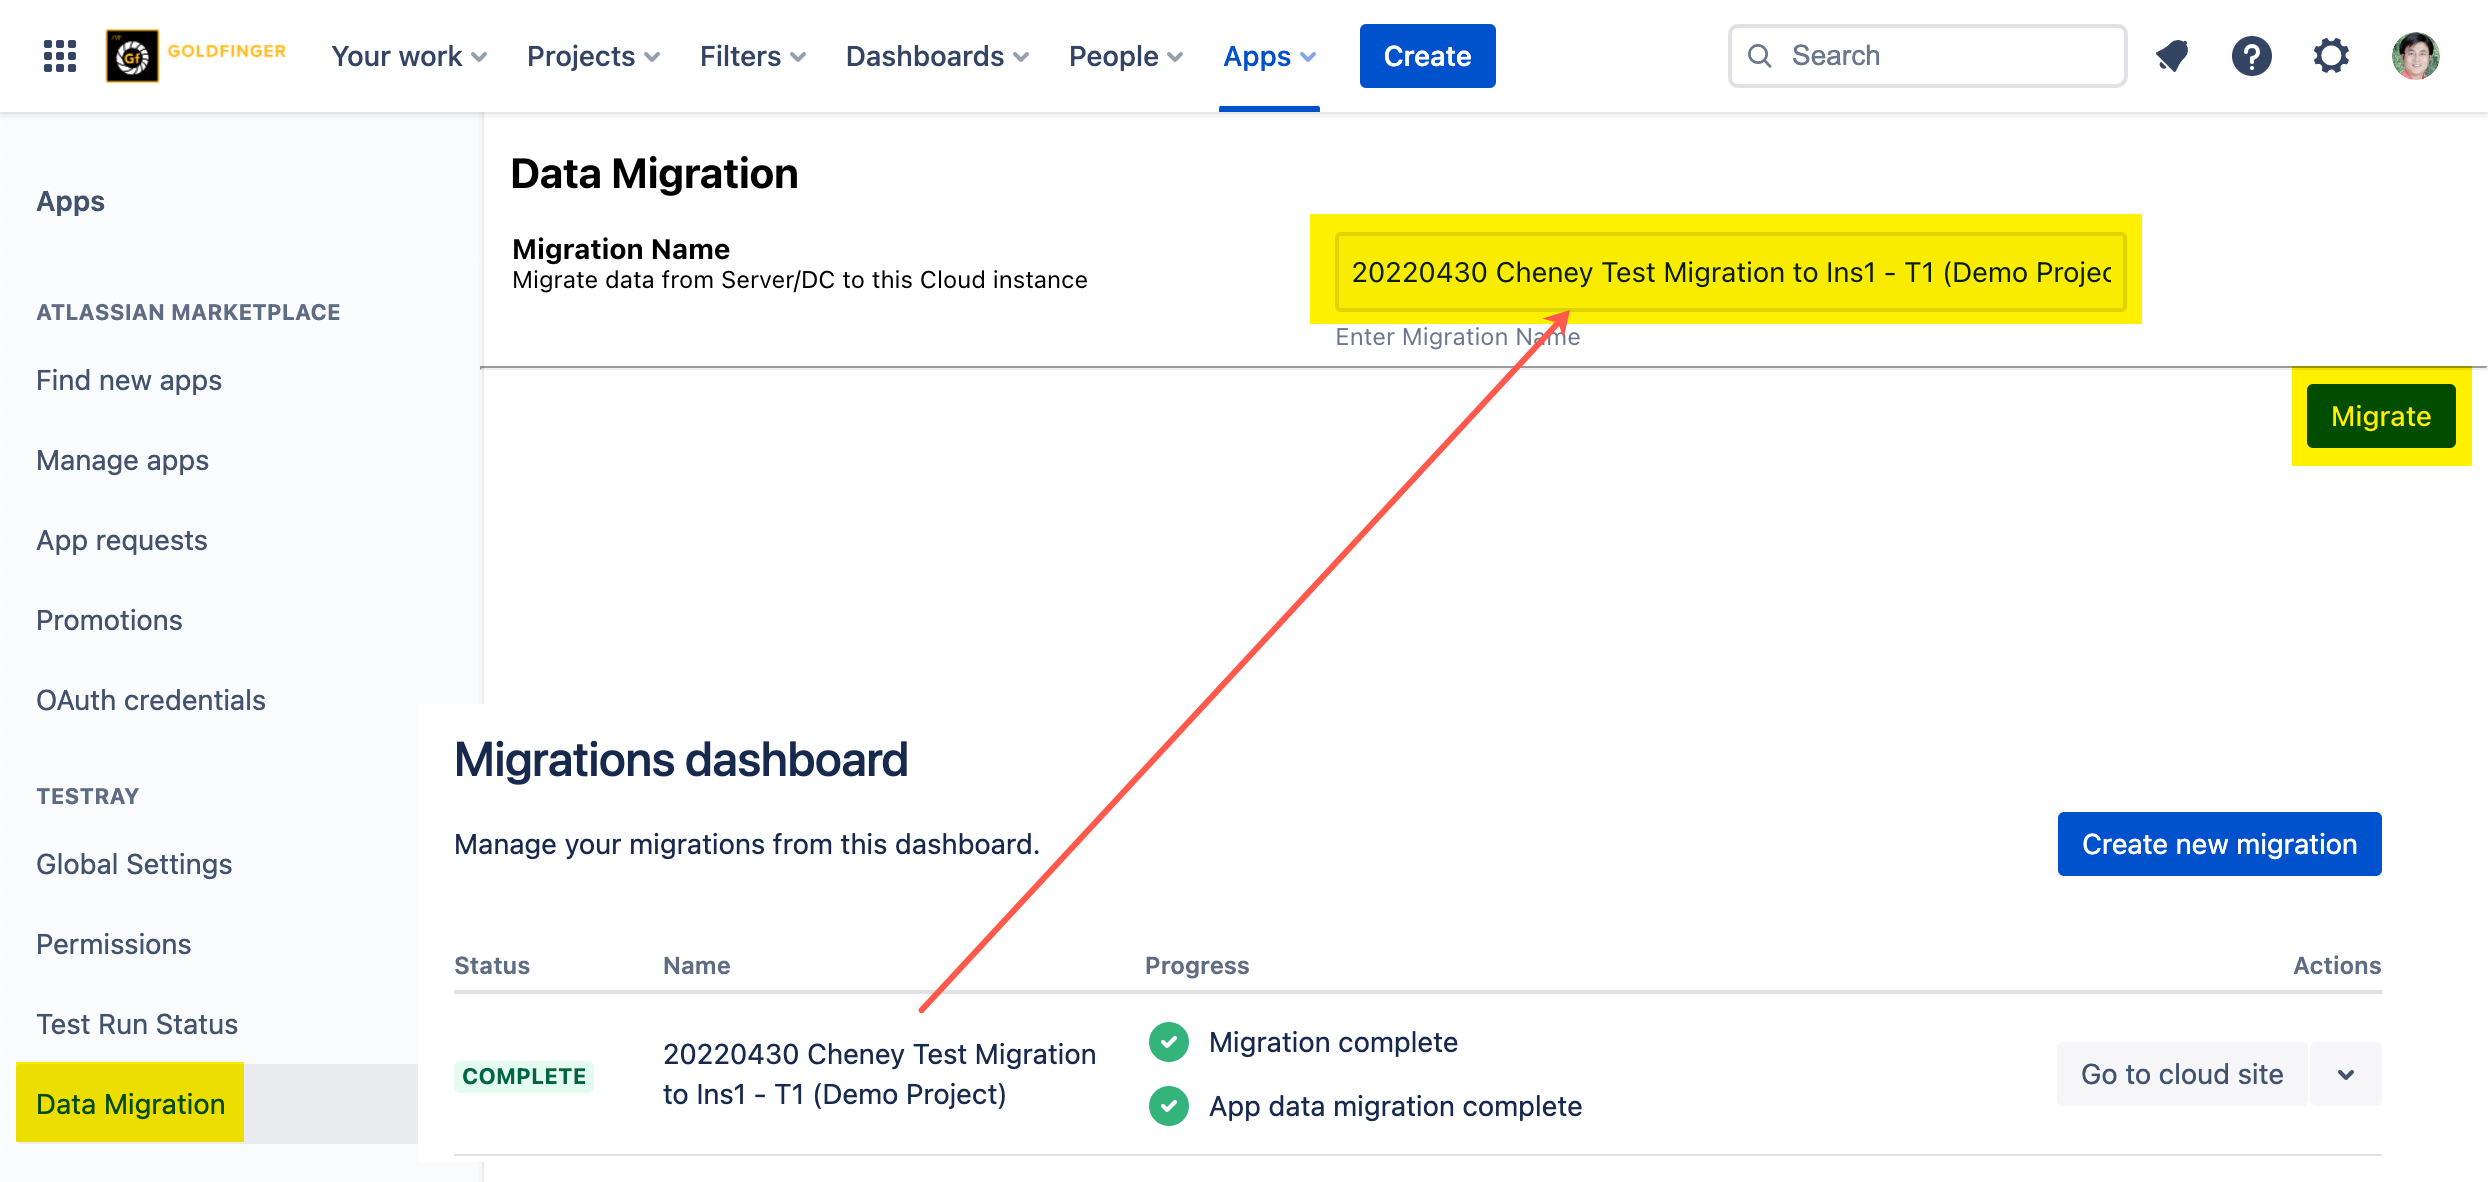Expand the Projects dropdown menu
Screen dimensions: 2488x1182
pyautogui.click(x=593, y=56)
